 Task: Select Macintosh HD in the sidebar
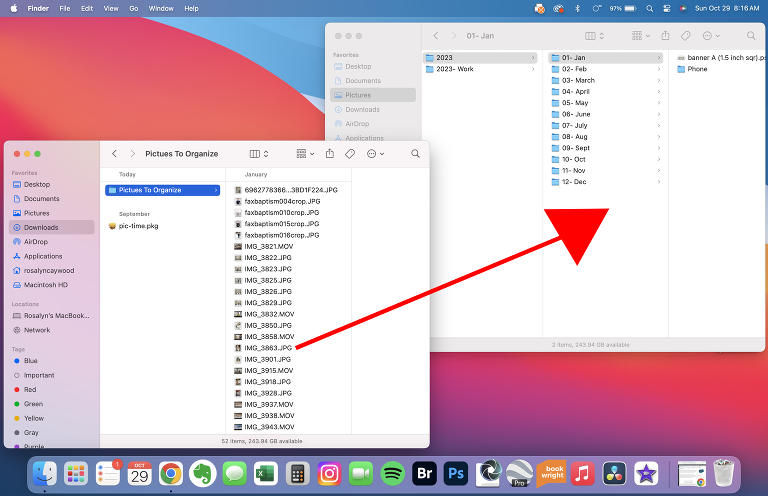coord(47,284)
